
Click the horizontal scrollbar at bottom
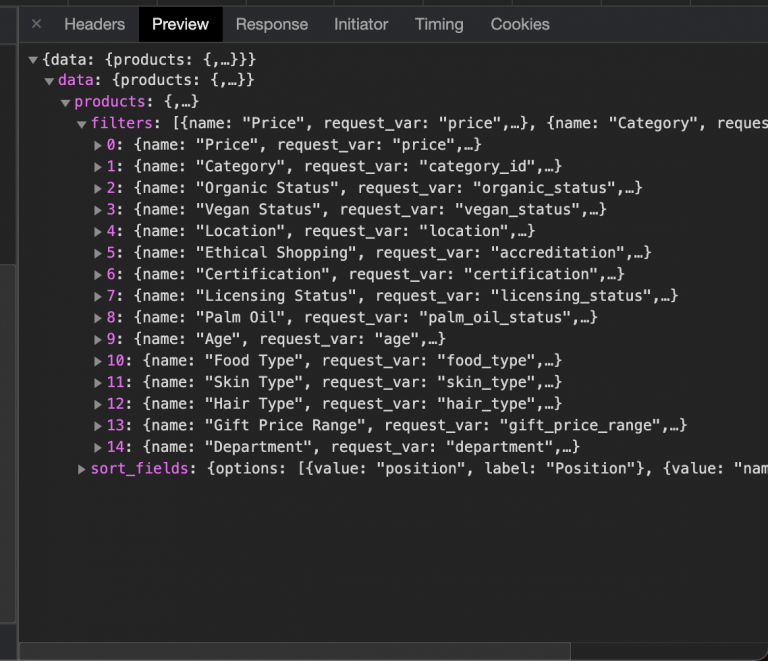coord(300,652)
